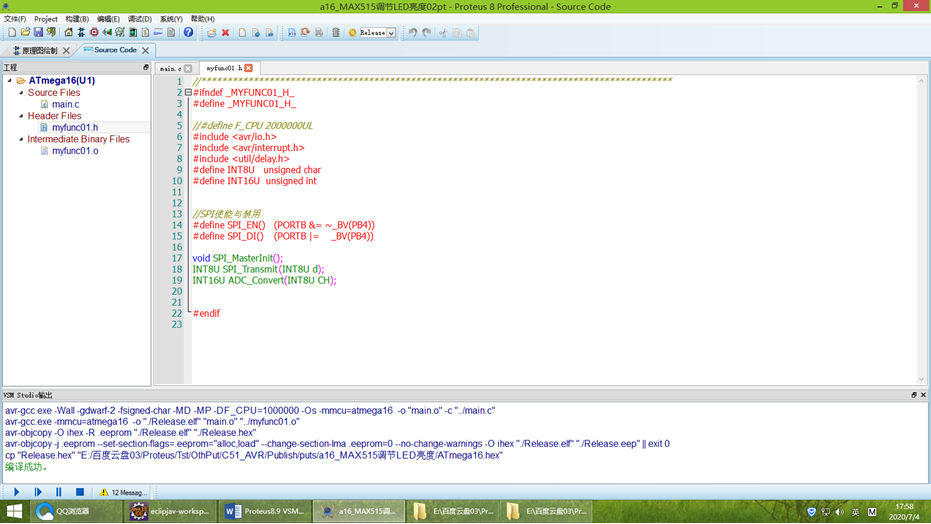Cut selection with the scissors icon
The height and width of the screenshot is (524, 931).
[x=443, y=33]
